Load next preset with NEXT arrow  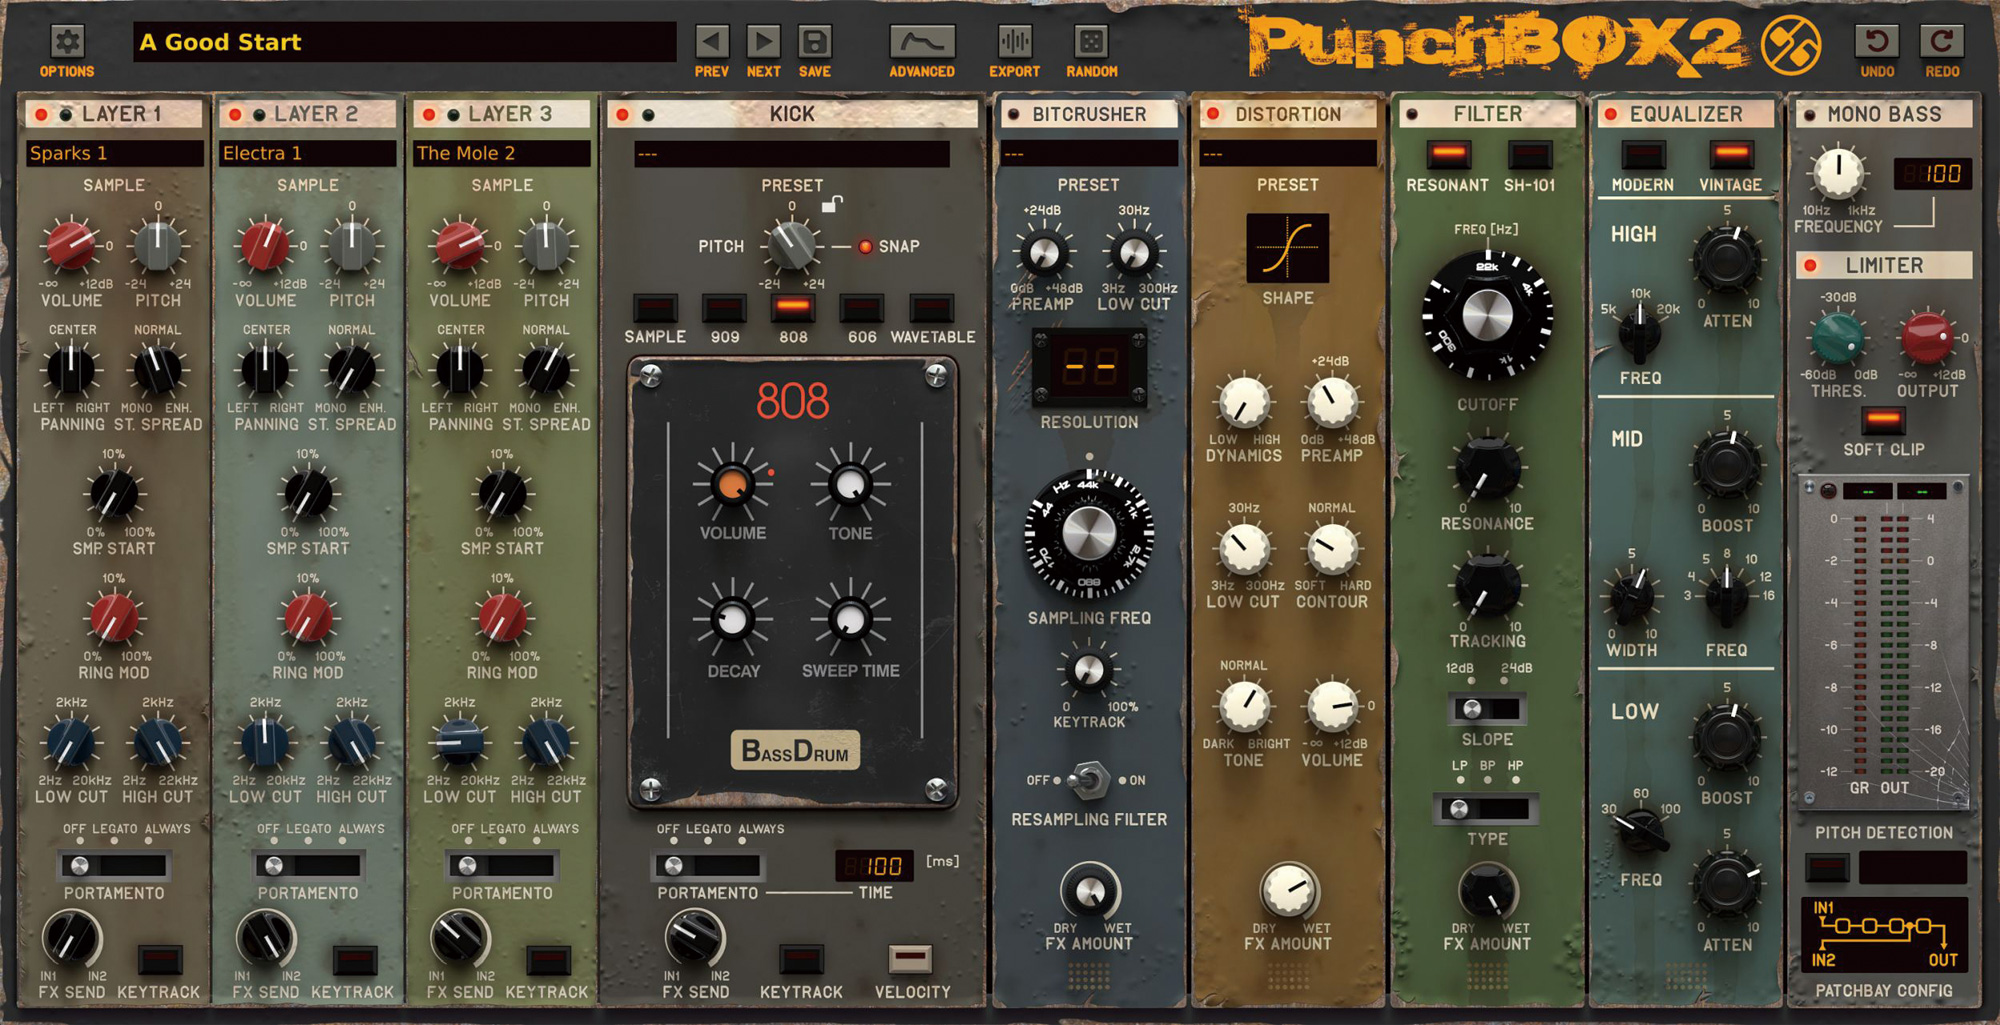click(x=764, y=42)
